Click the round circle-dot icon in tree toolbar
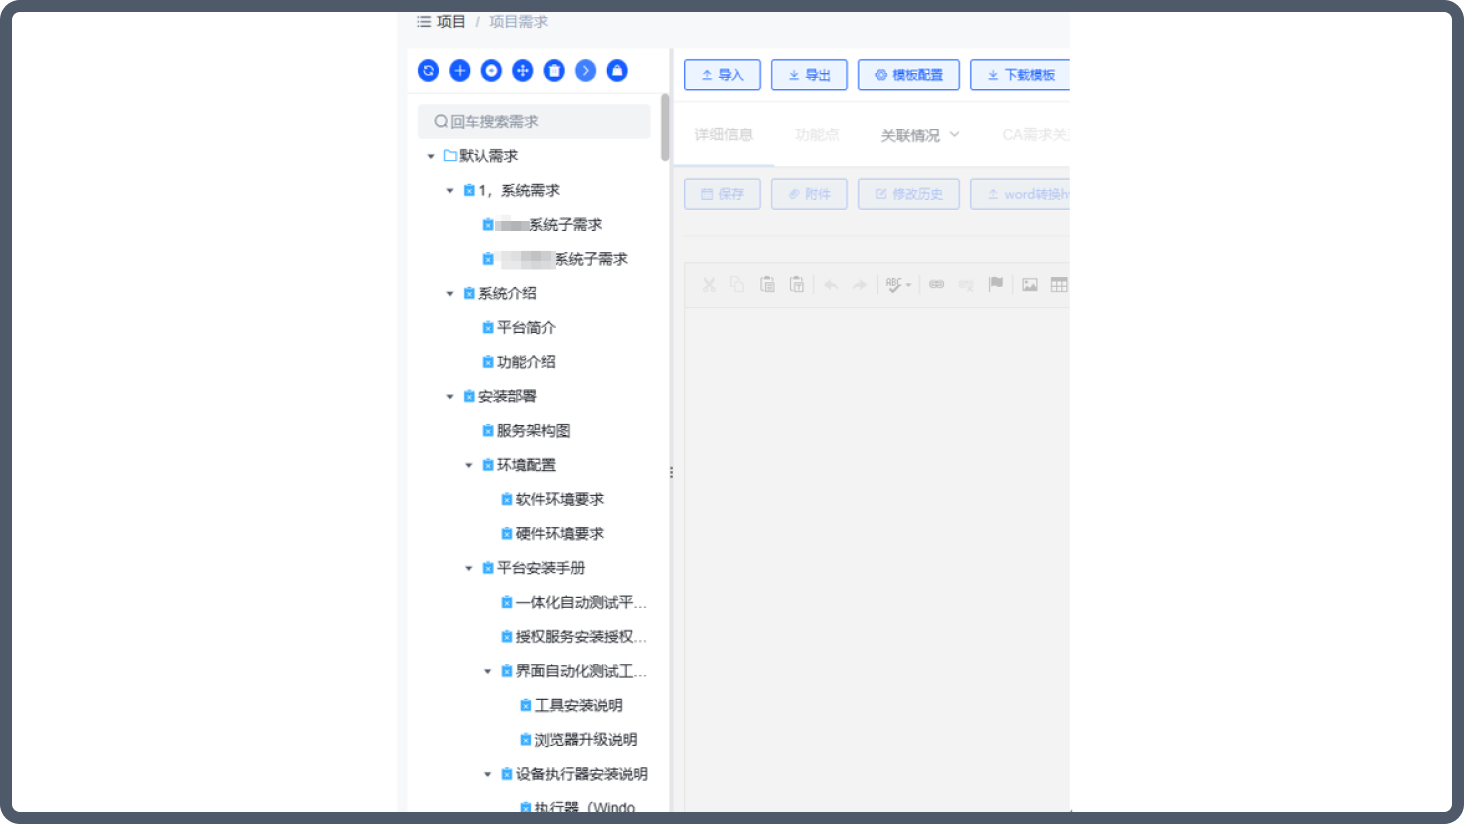This screenshot has width=1464, height=824. (x=491, y=70)
